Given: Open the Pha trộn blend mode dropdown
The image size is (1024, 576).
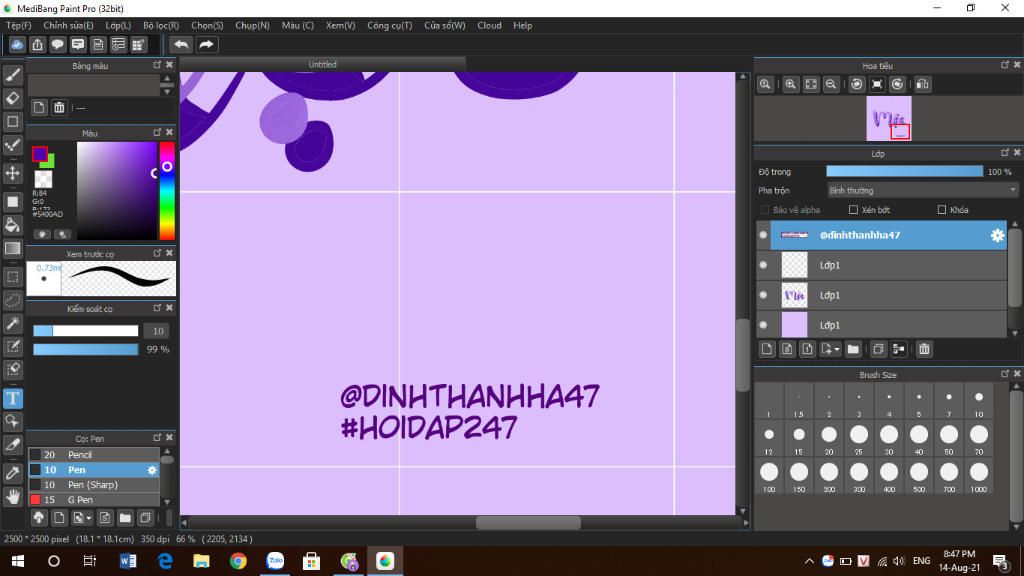Looking at the screenshot, I should tap(922, 191).
